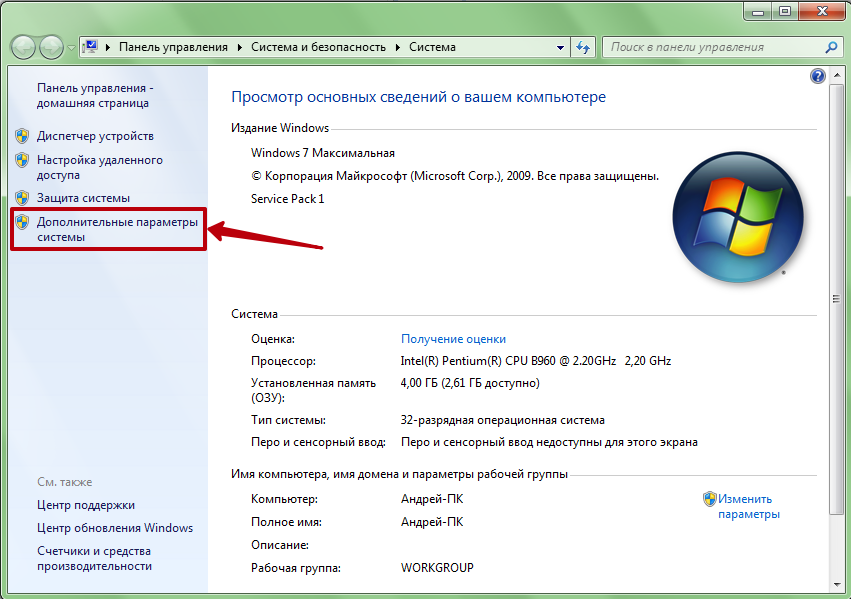This screenshot has height=599, width=851.
Task: Click the computer icon in address bar
Action: (91, 47)
